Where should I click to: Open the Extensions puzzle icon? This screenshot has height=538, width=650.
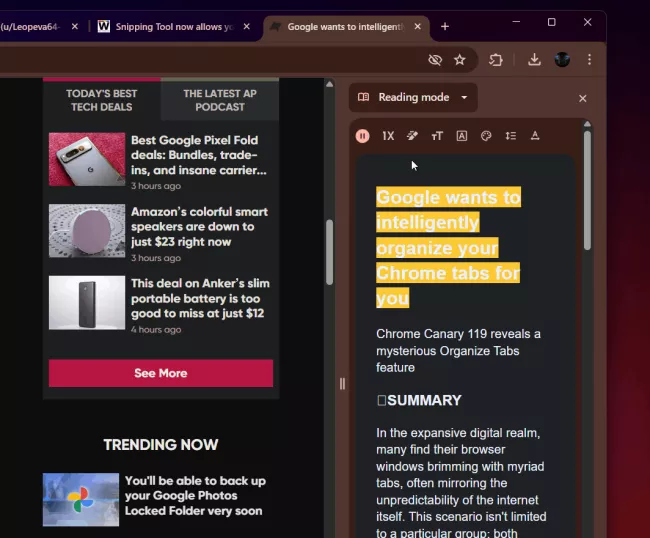pyautogui.click(x=495, y=60)
